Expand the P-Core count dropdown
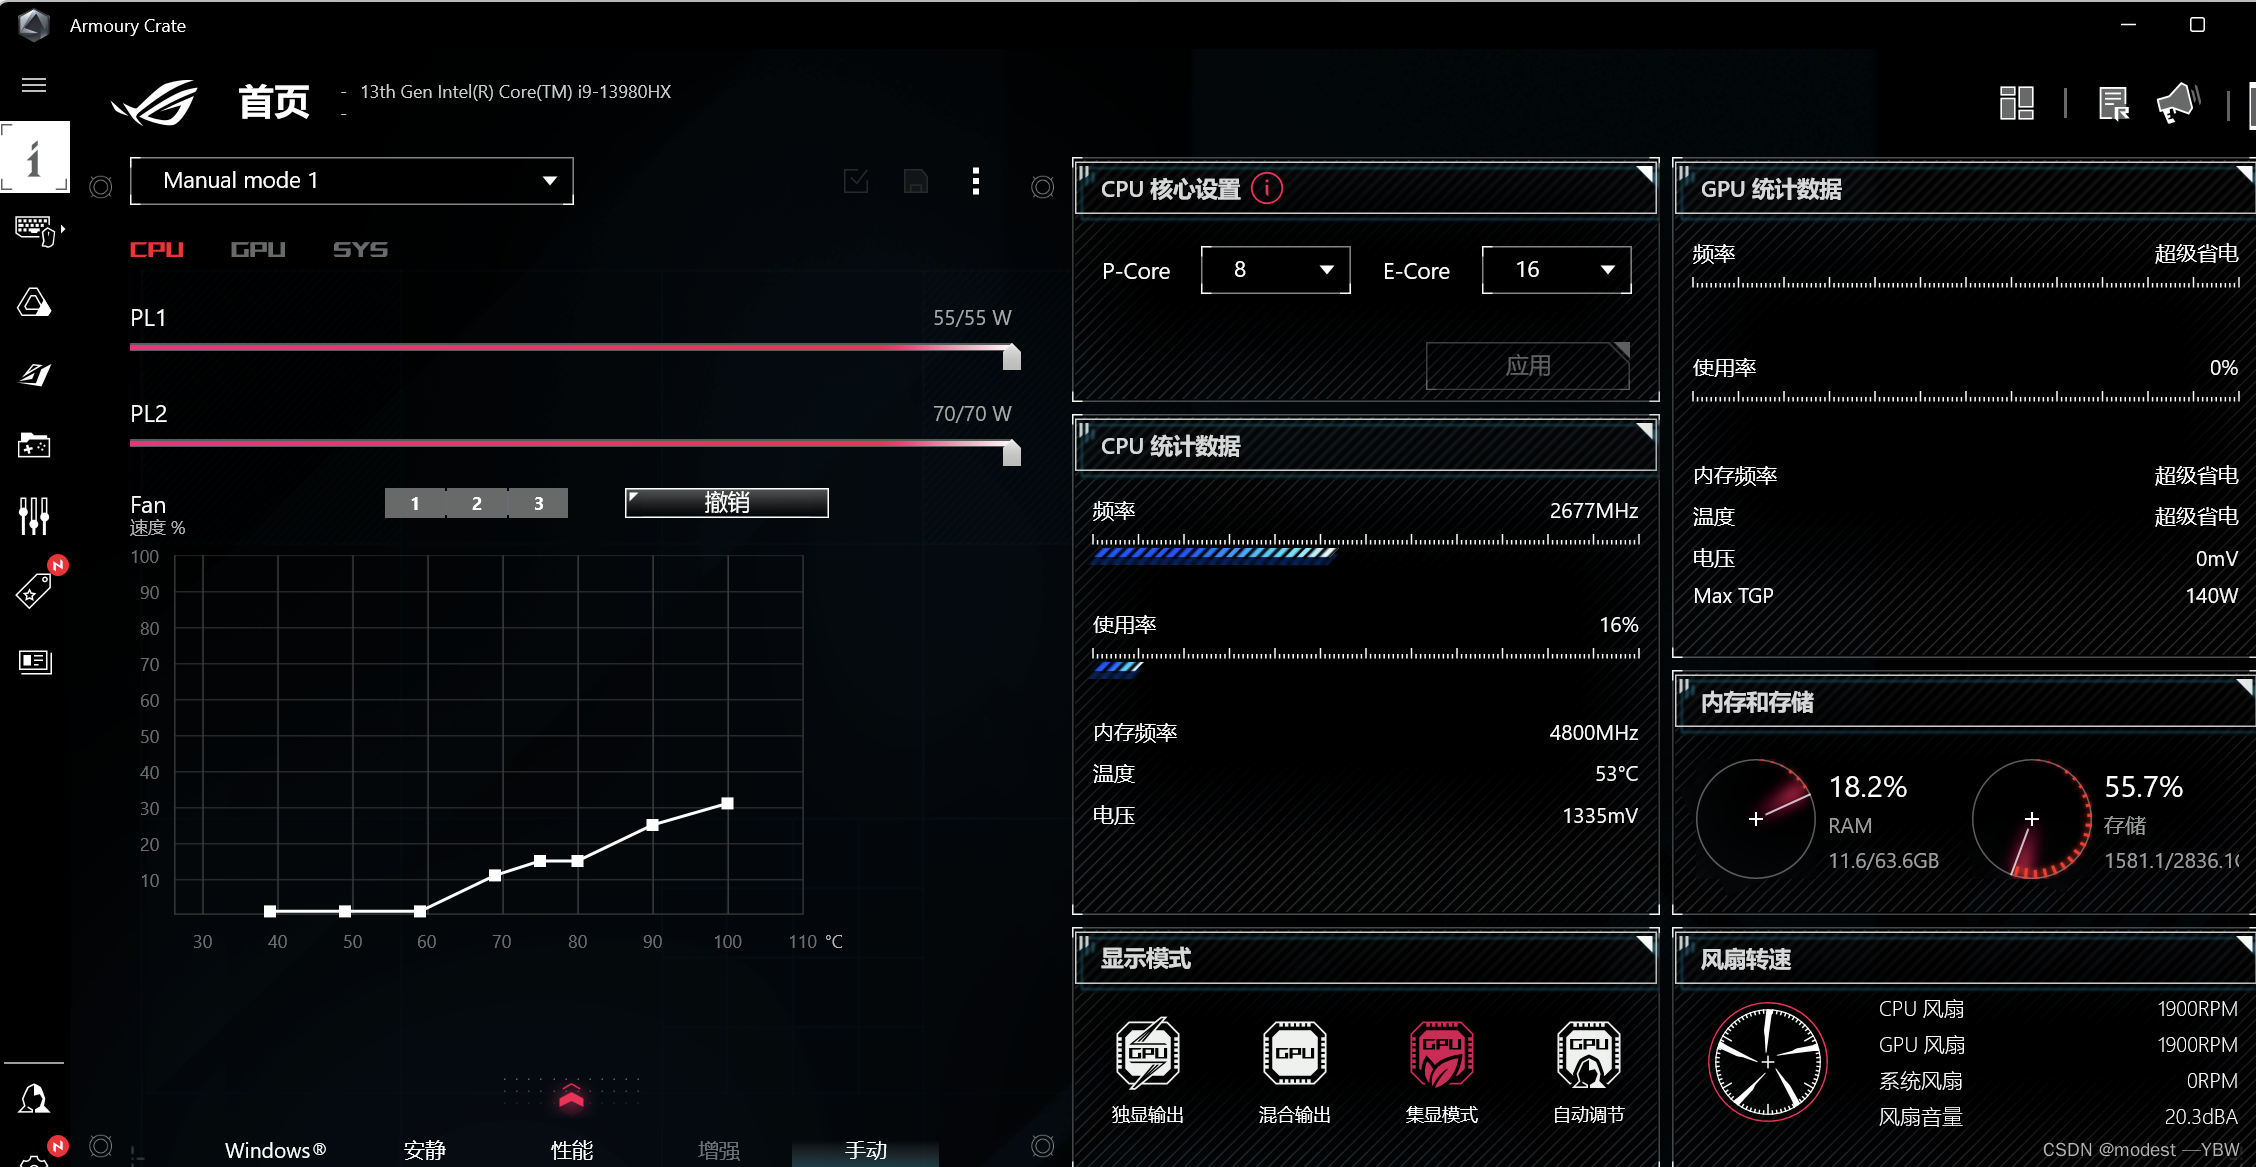The image size is (2256, 1167). click(1275, 270)
